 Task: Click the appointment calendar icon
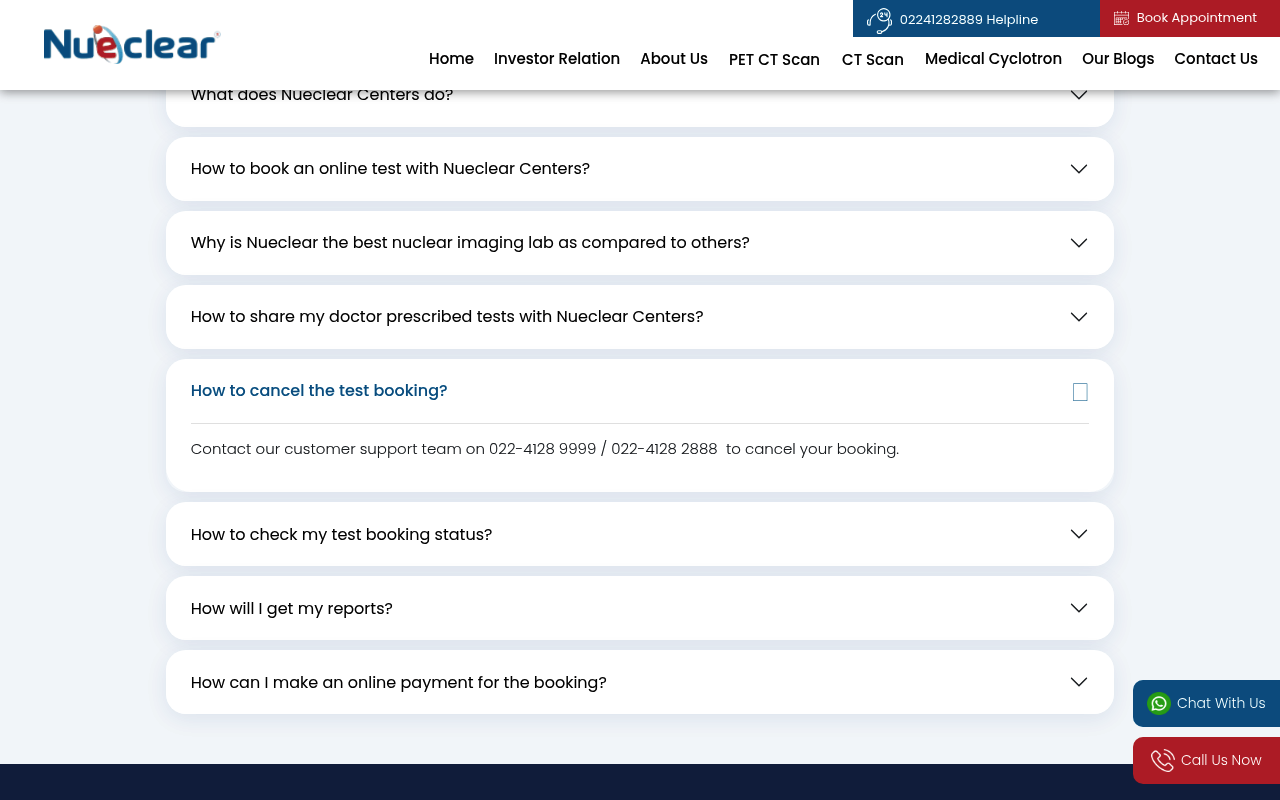1121,18
